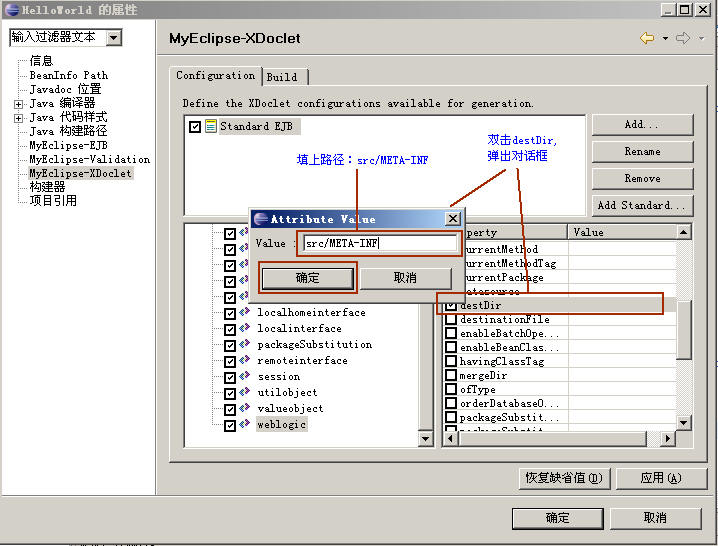Click the forward navigation arrow icon

click(x=683, y=38)
